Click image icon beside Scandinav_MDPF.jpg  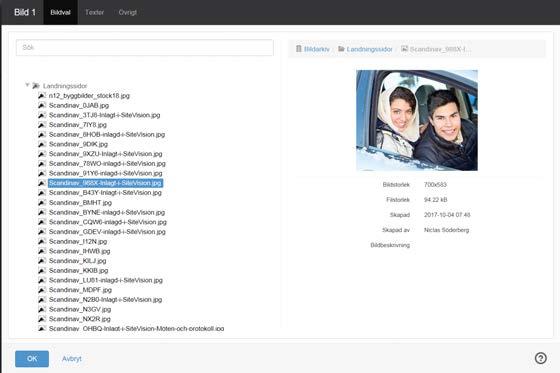(x=42, y=290)
